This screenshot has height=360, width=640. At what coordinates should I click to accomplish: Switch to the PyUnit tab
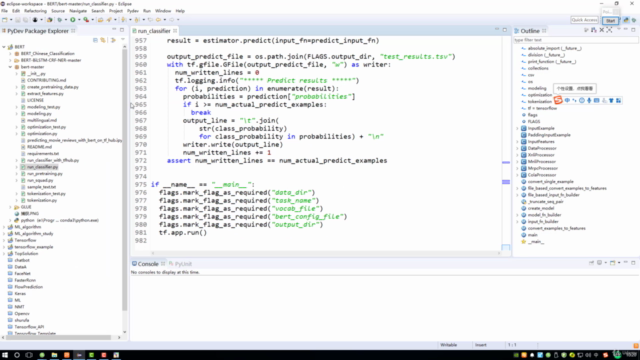tap(180, 264)
